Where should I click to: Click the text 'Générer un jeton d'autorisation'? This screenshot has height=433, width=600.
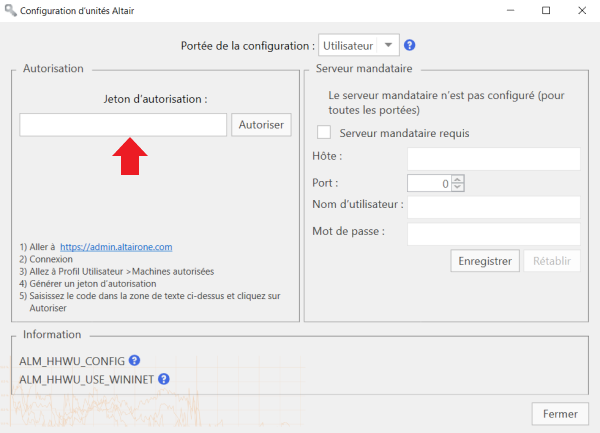(x=93, y=283)
